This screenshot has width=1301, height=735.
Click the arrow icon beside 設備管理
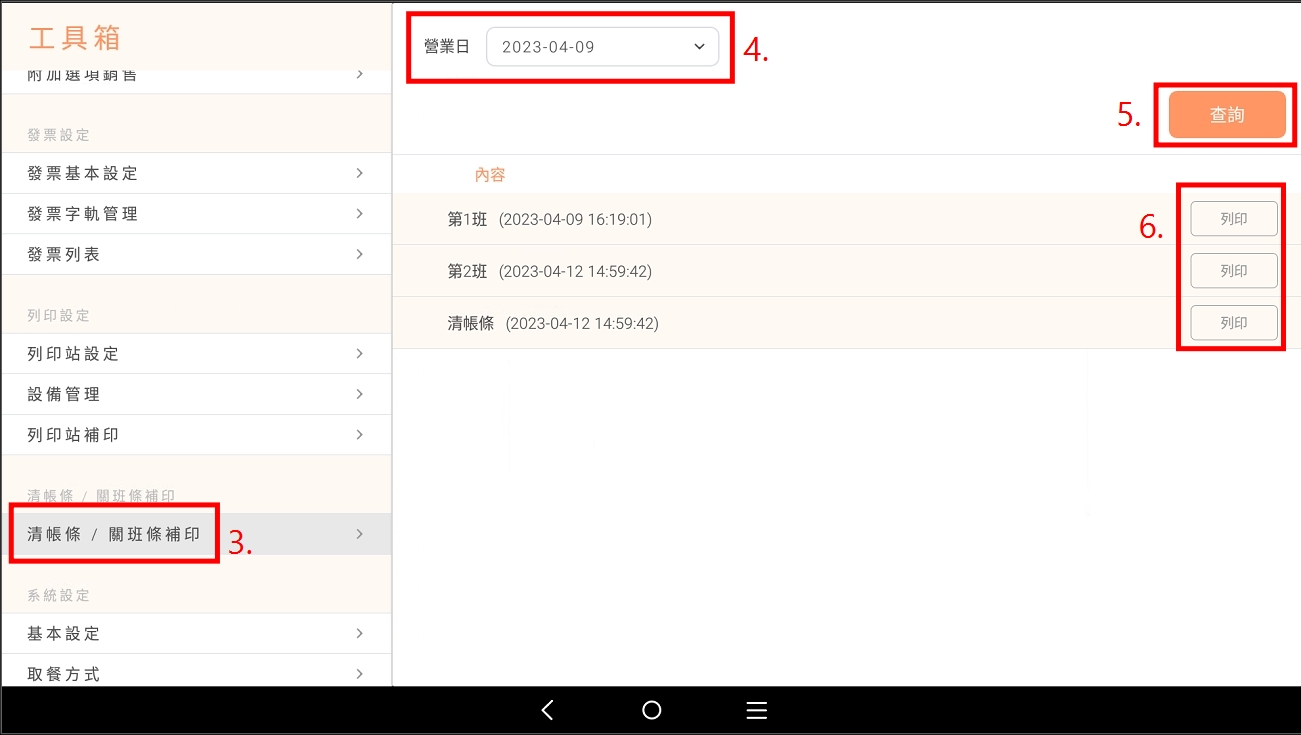359,394
